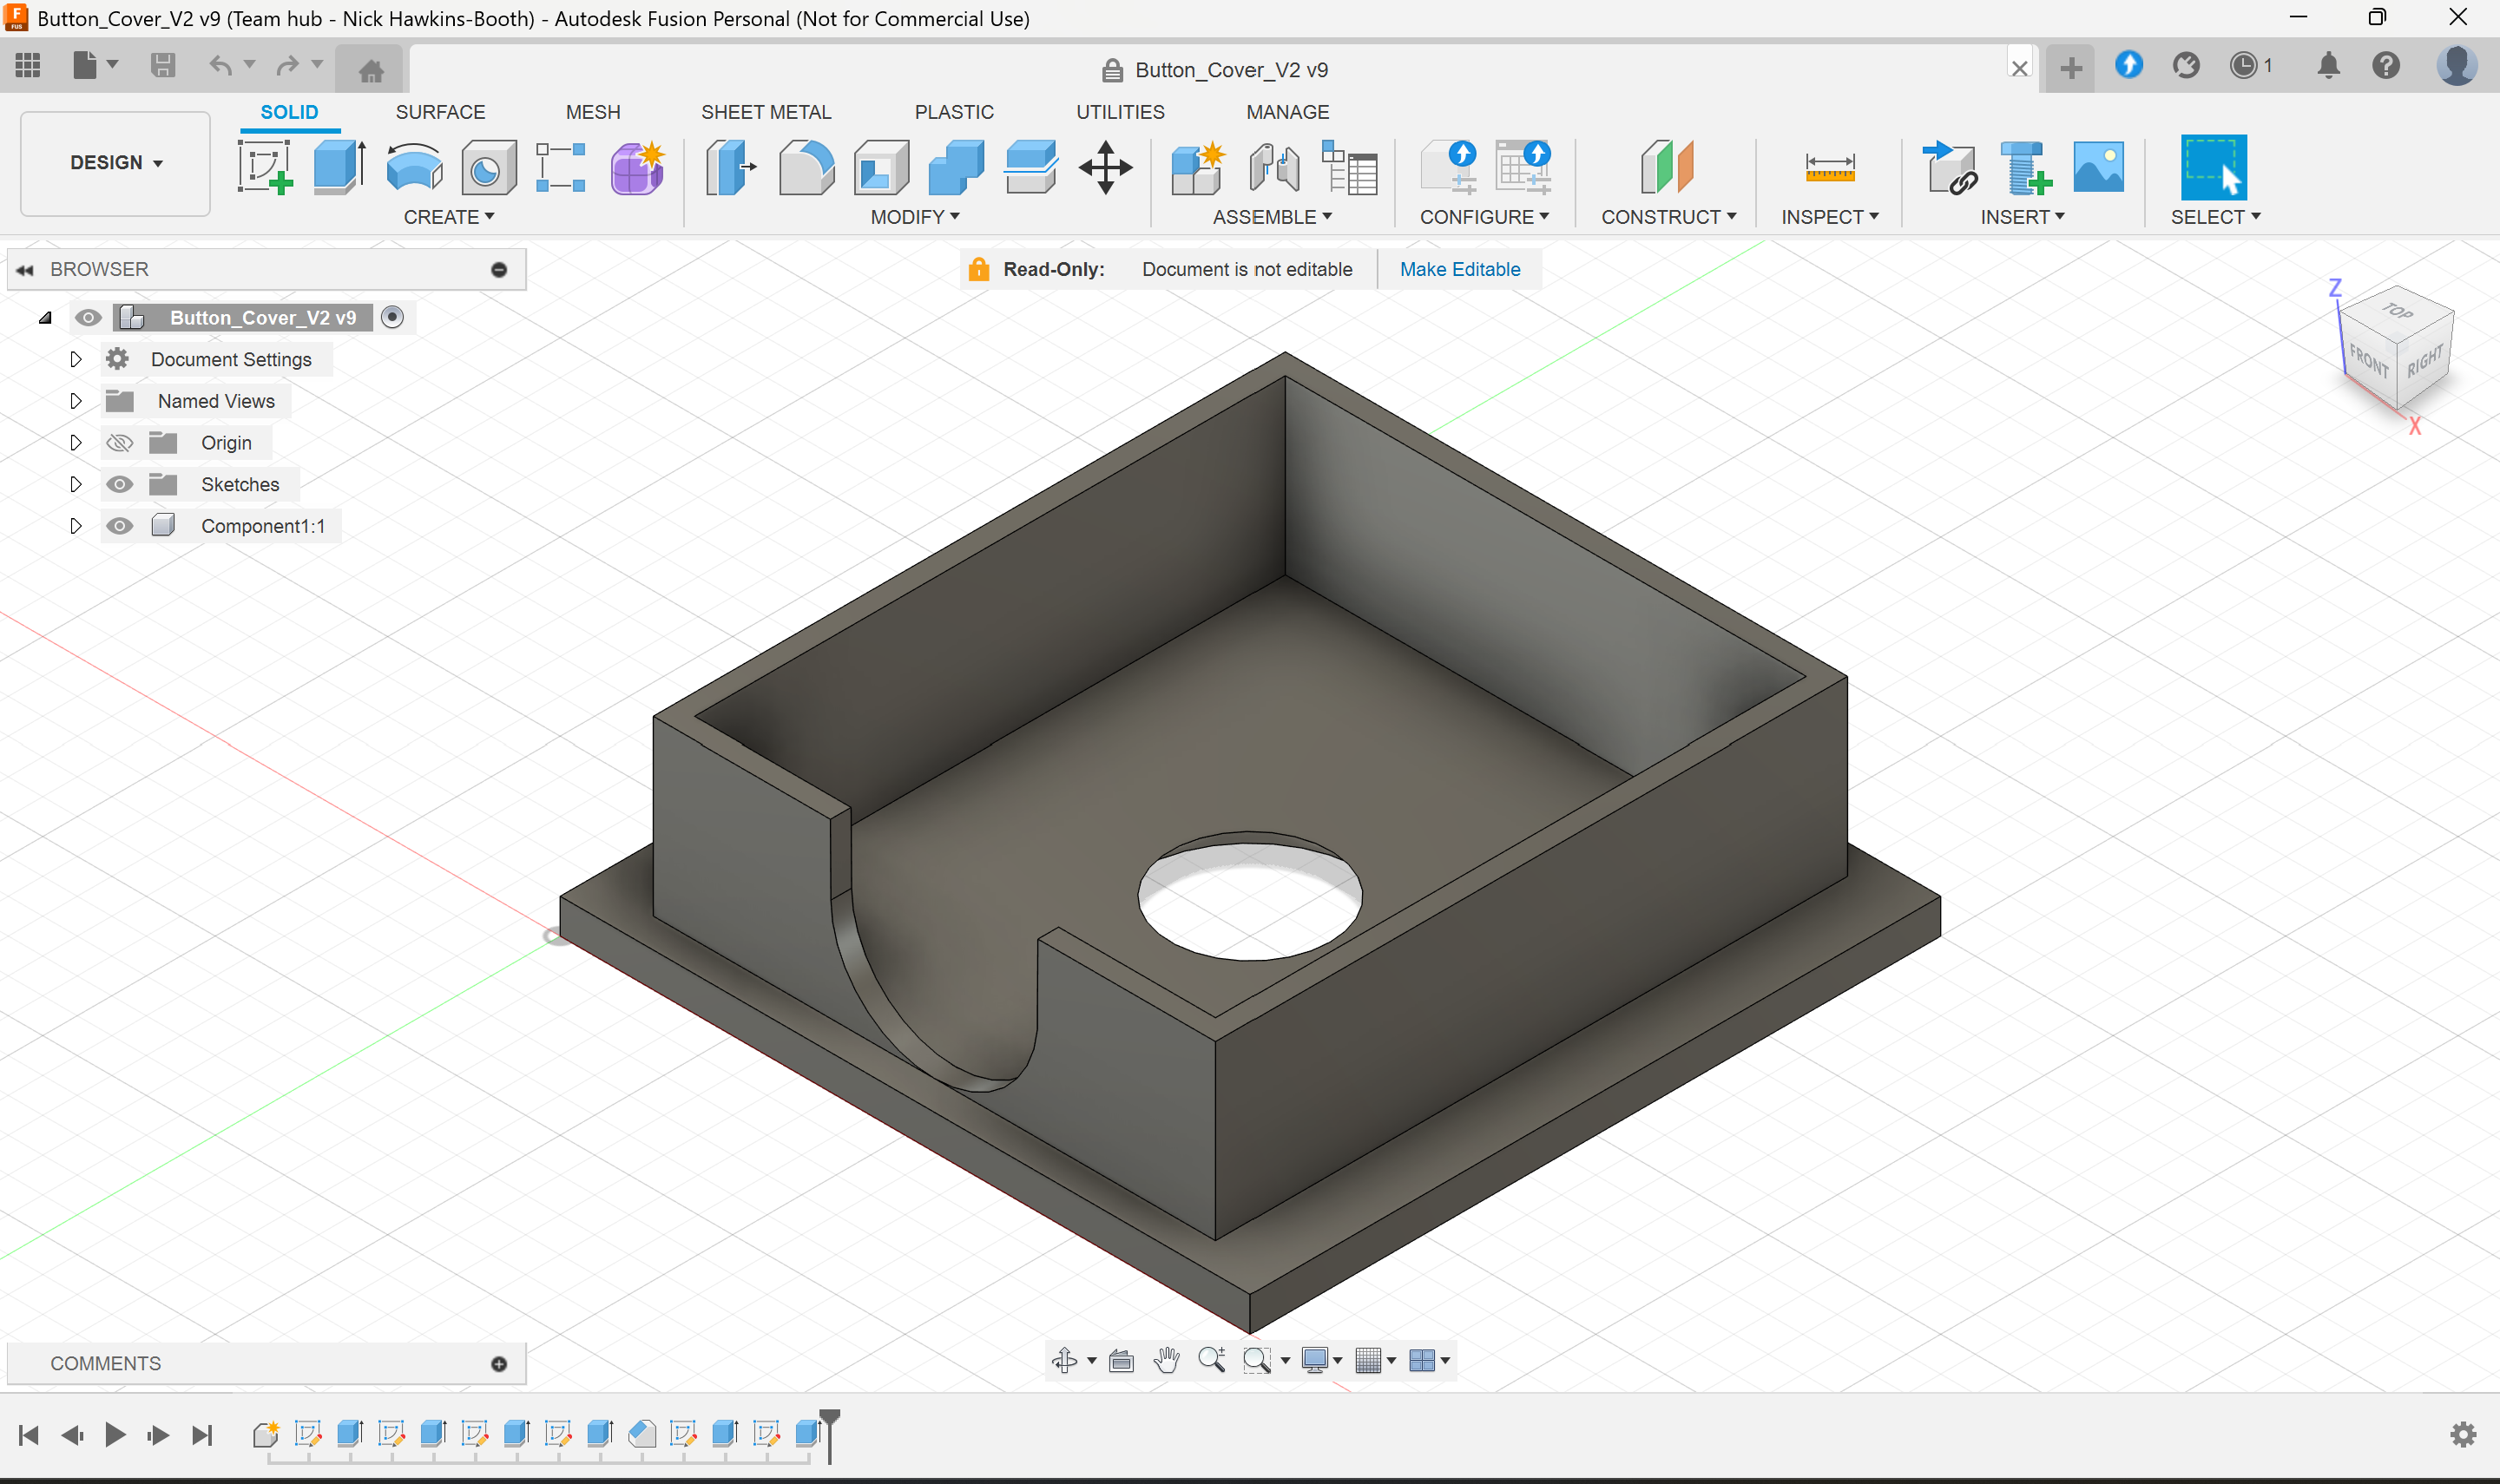Select the Shell tool
The image size is (2500, 1484).
(x=880, y=167)
